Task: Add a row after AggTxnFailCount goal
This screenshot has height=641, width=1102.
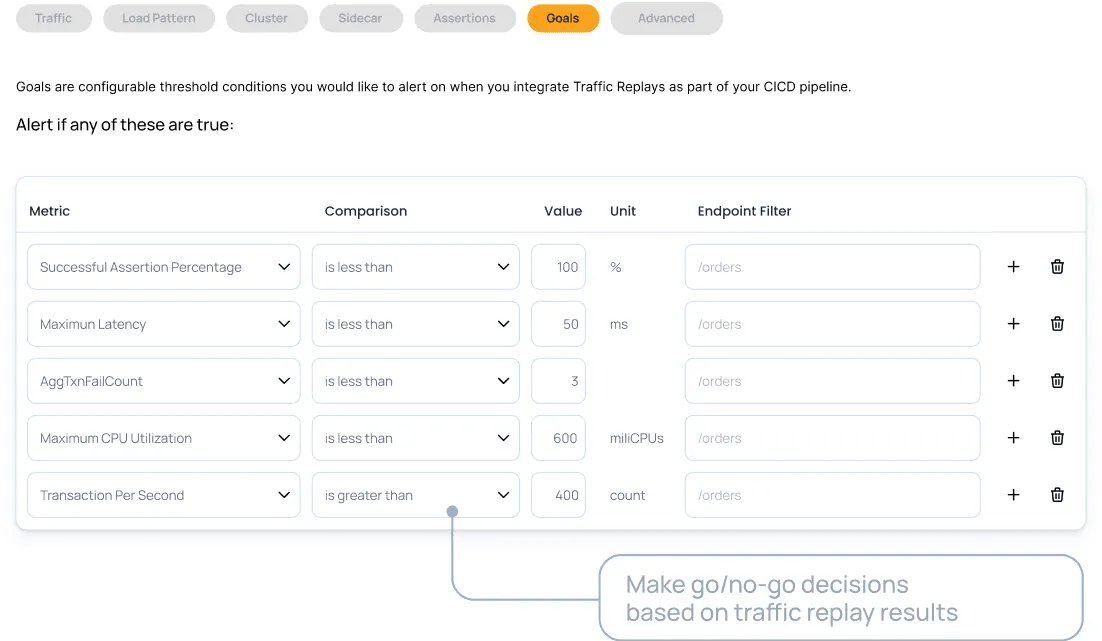Action: [1013, 381]
